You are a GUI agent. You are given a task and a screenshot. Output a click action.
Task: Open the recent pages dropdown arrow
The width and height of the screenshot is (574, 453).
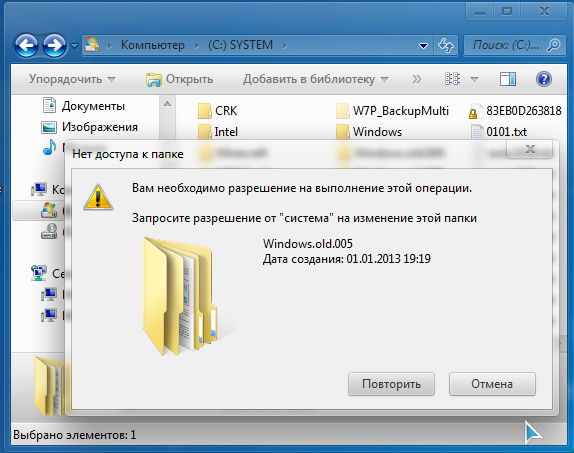tap(74, 46)
